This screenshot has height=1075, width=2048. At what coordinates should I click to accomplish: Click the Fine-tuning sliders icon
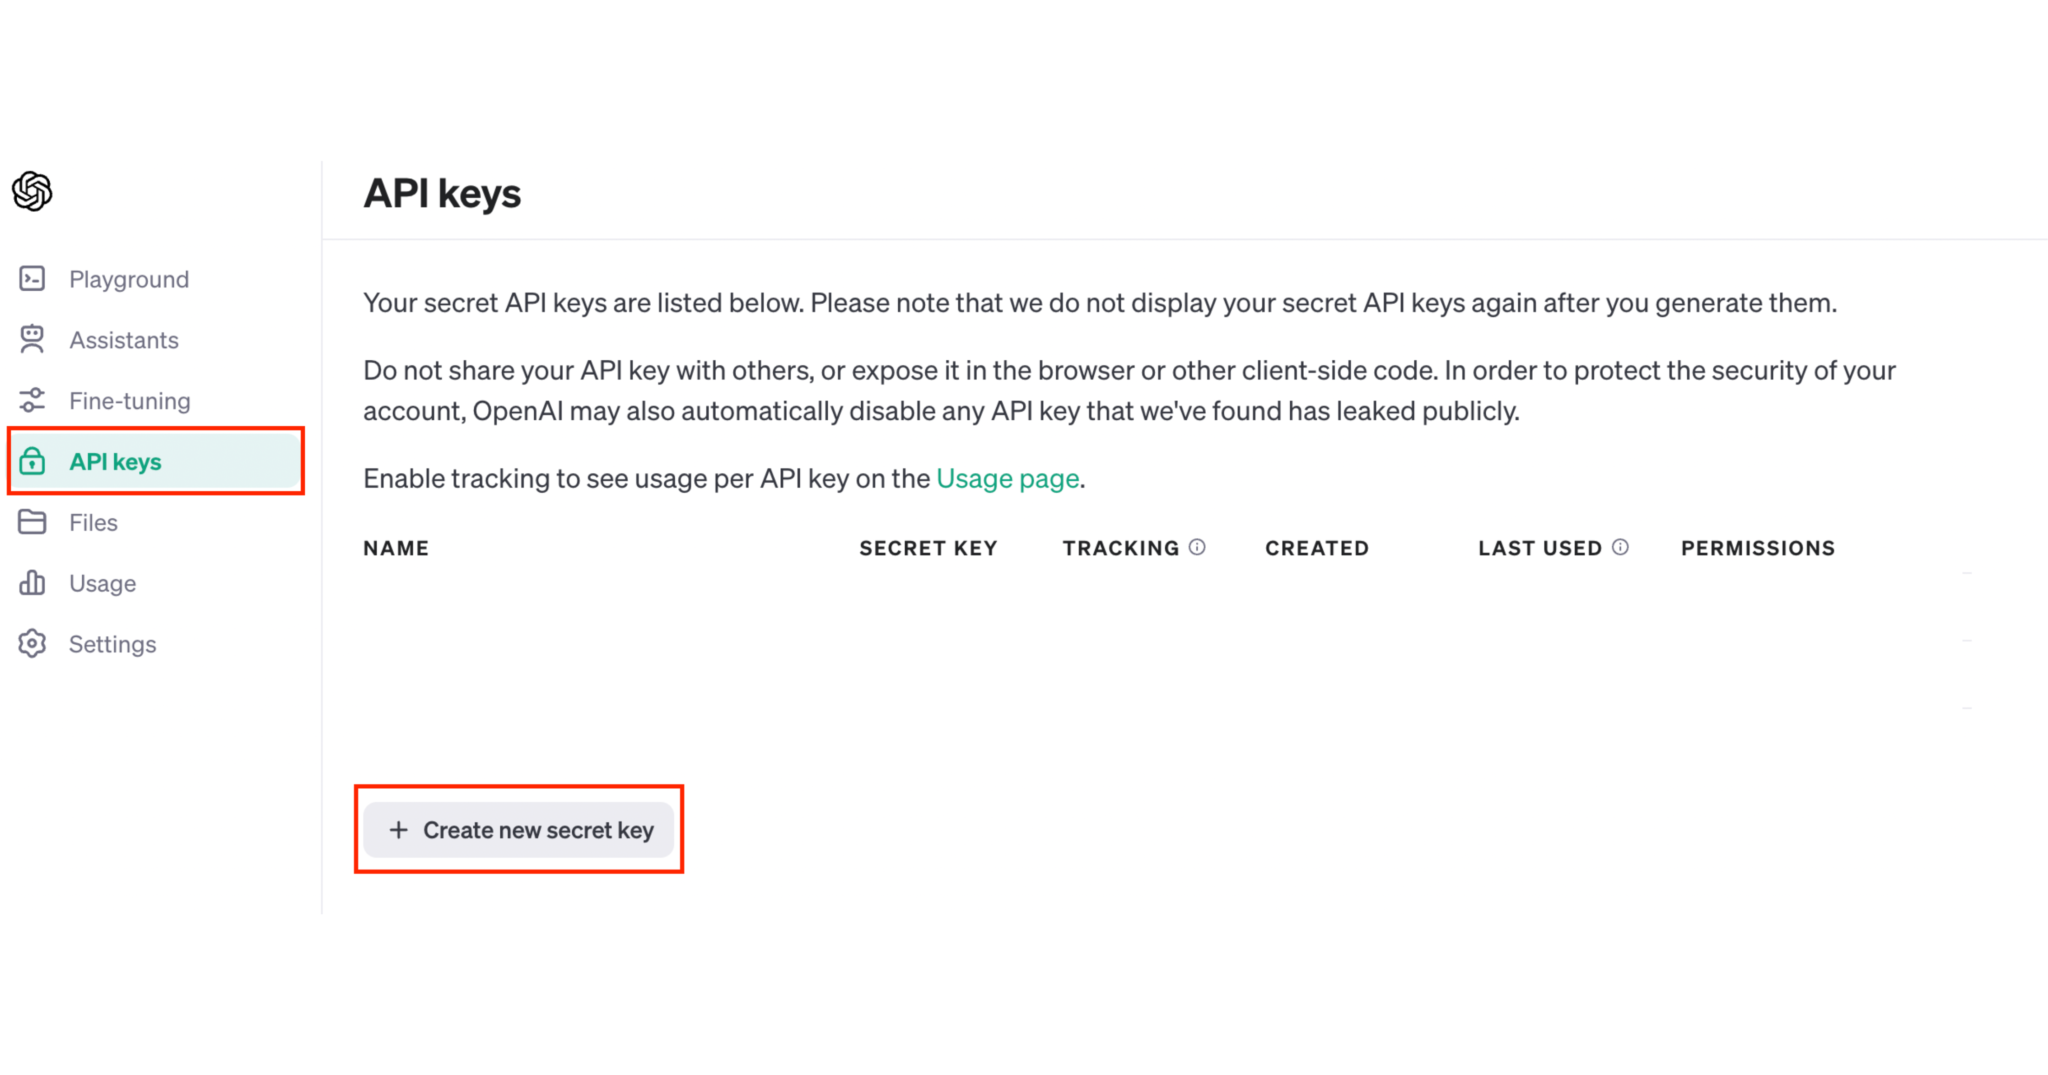point(32,401)
